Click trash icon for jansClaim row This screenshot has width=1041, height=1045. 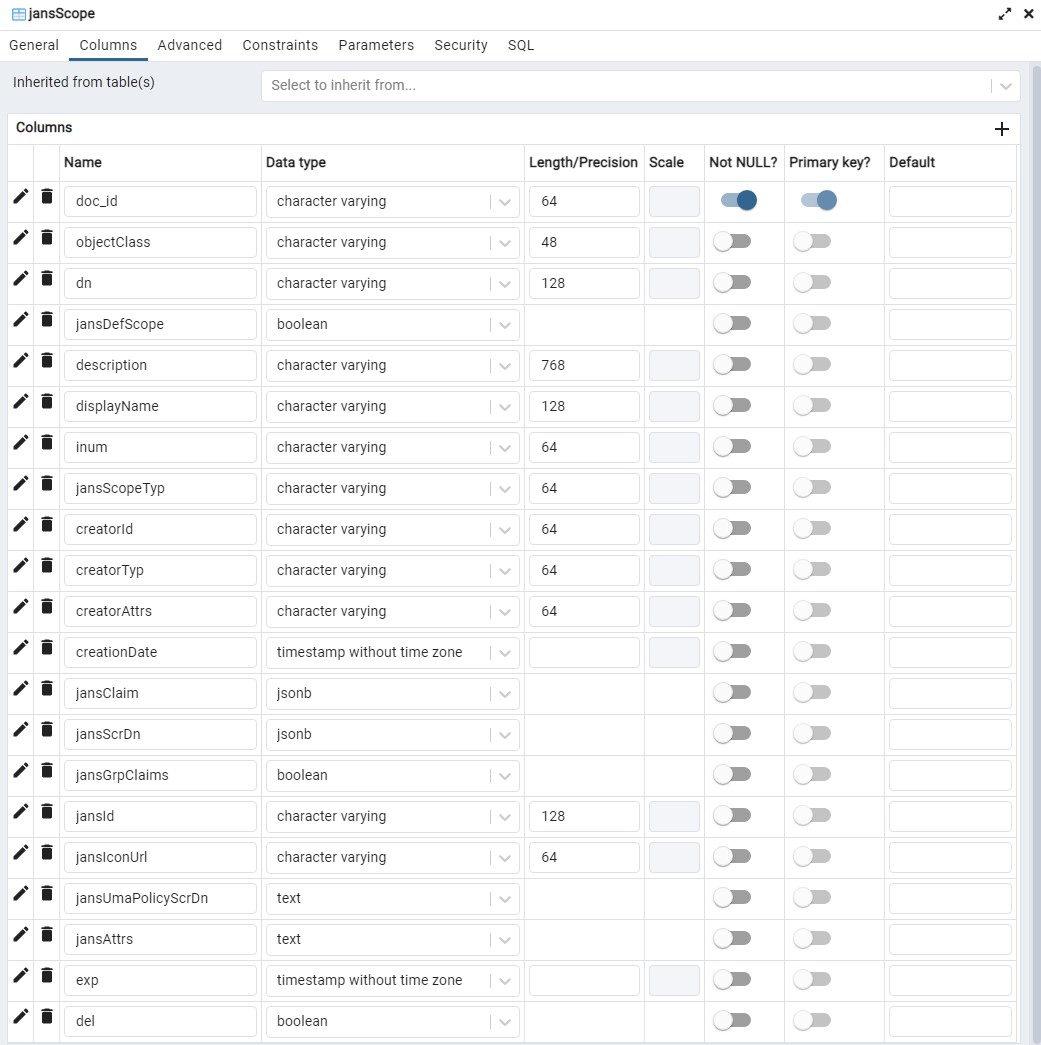tap(47, 689)
